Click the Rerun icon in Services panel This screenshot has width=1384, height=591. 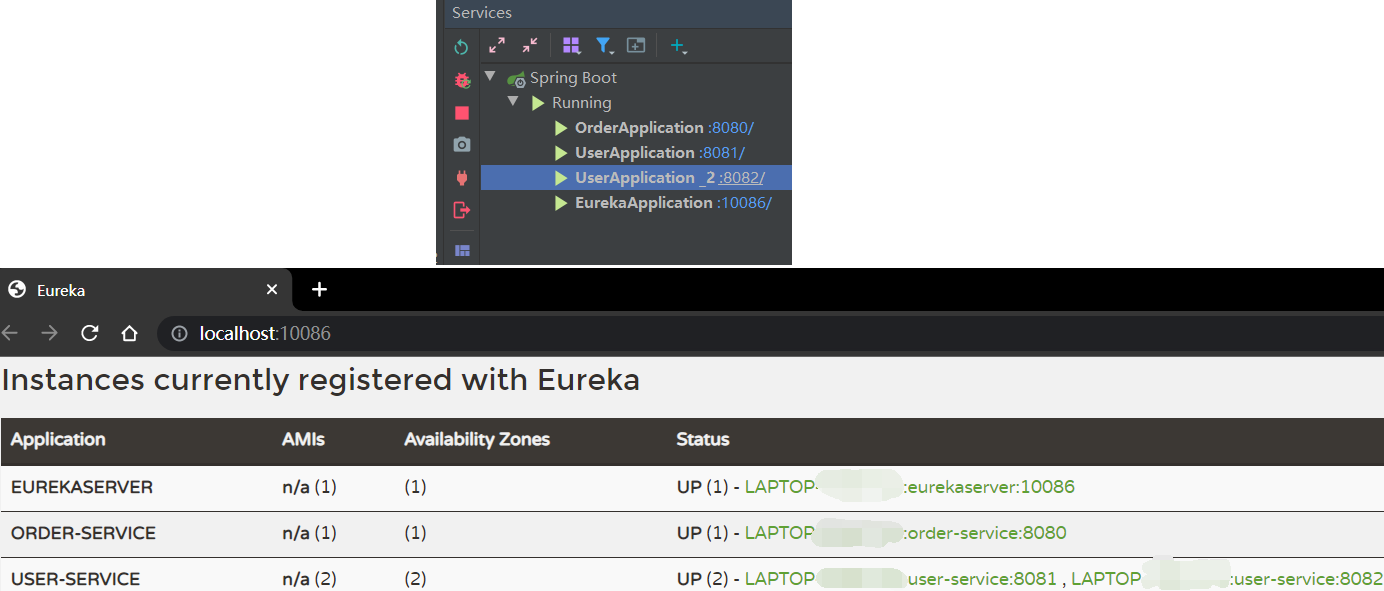pos(461,47)
